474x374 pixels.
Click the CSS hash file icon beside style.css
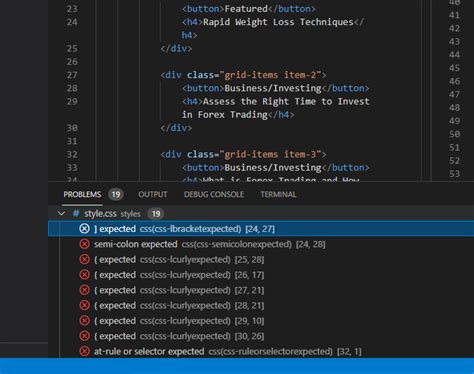pos(76,214)
